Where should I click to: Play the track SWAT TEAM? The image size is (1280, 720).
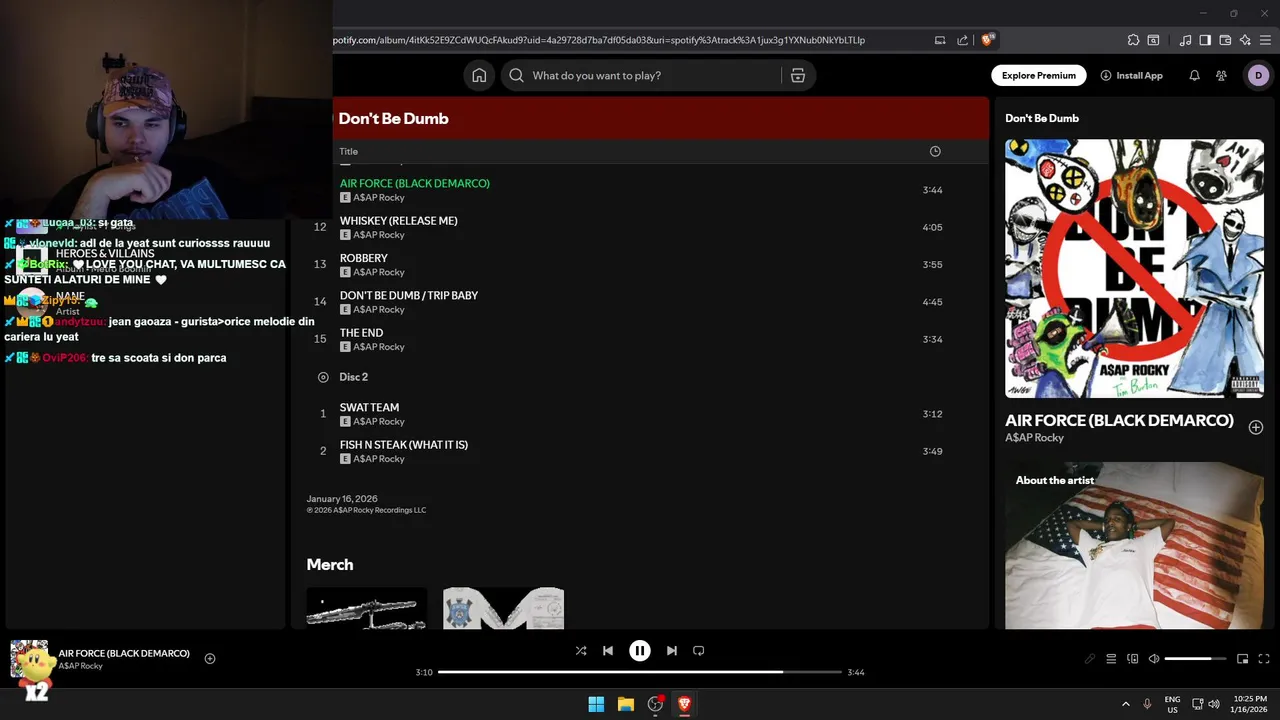[369, 408]
